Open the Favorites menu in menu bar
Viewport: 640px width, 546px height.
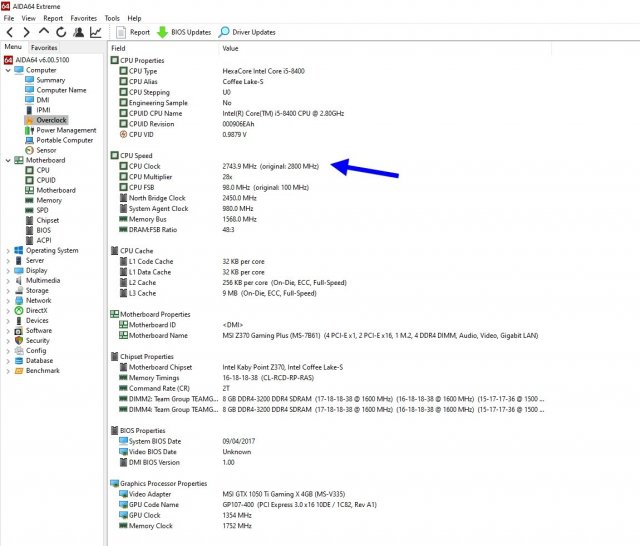84,18
